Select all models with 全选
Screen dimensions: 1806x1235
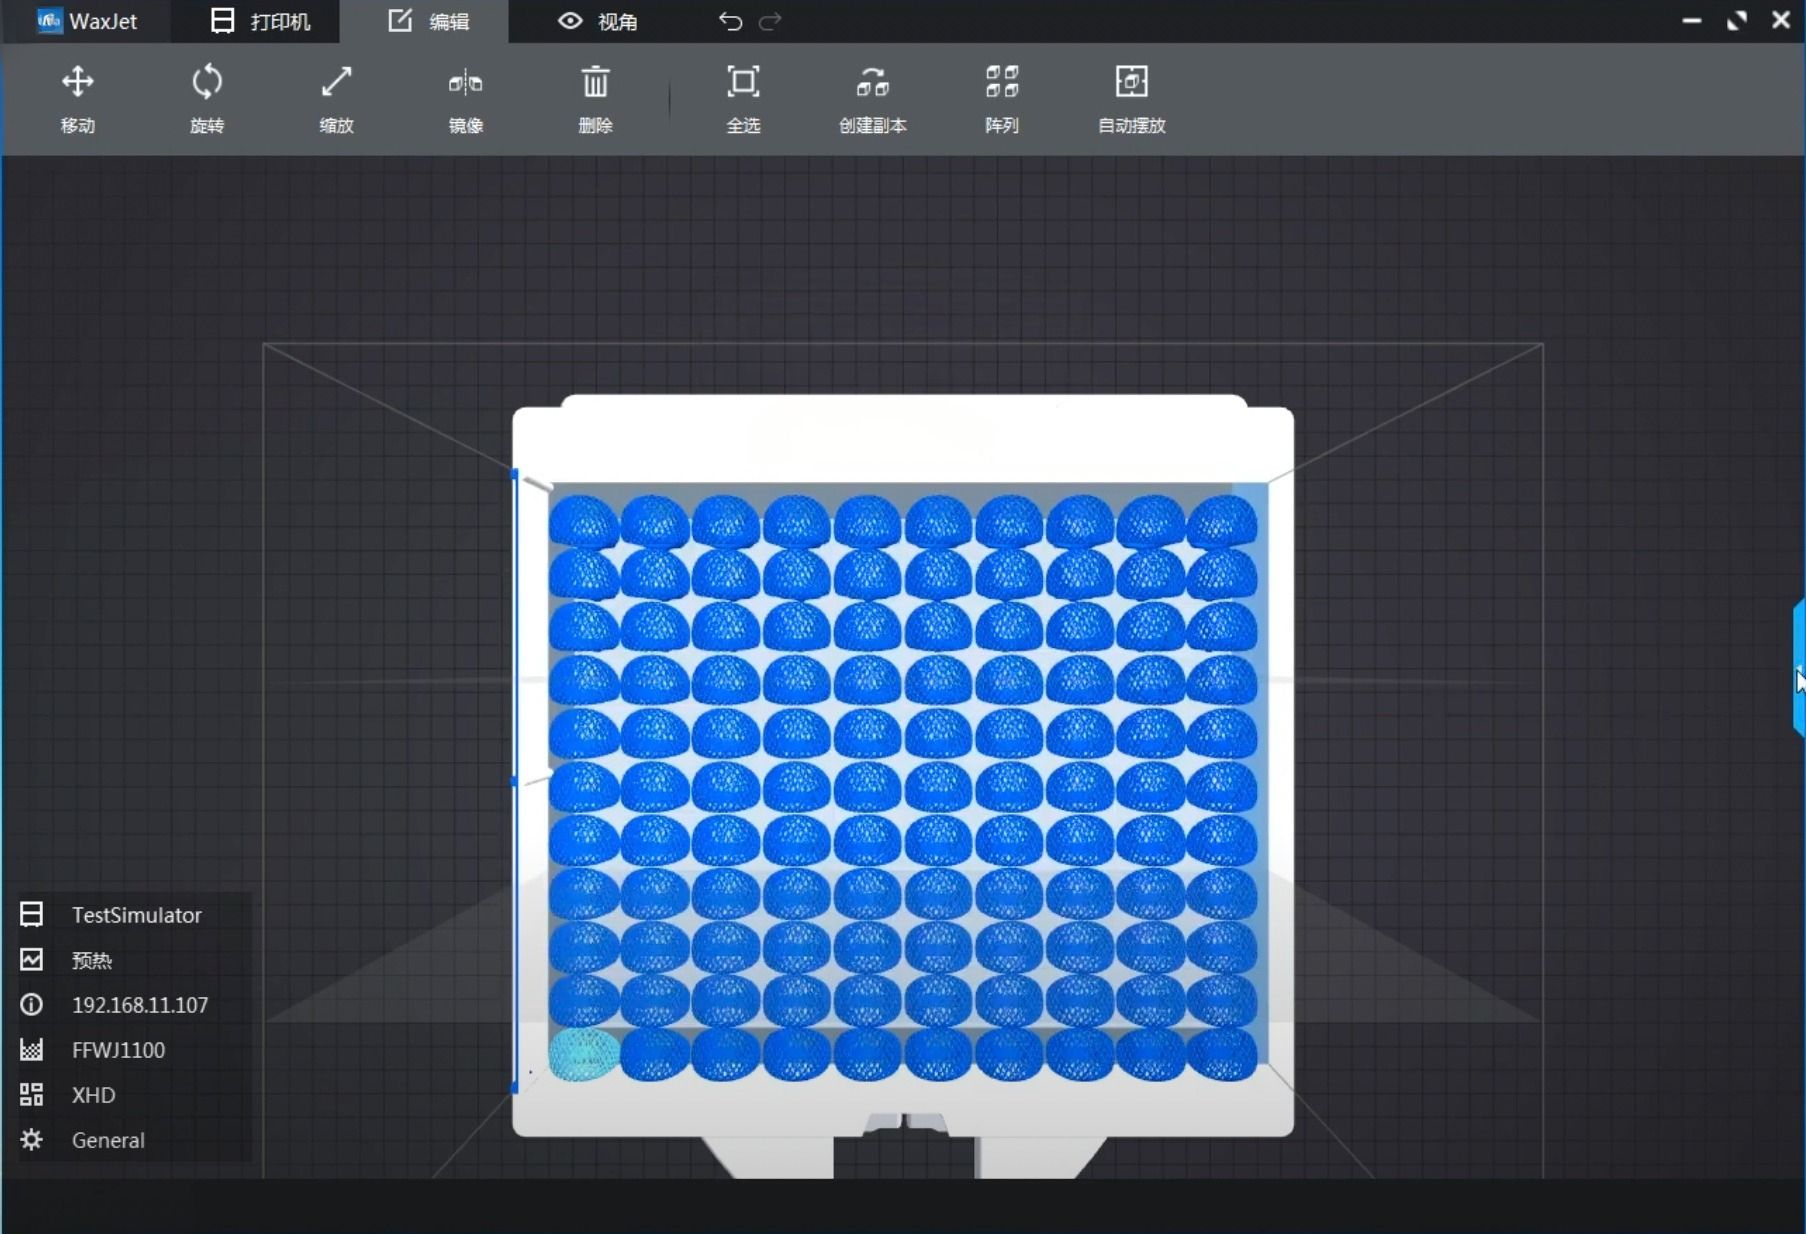(x=743, y=99)
